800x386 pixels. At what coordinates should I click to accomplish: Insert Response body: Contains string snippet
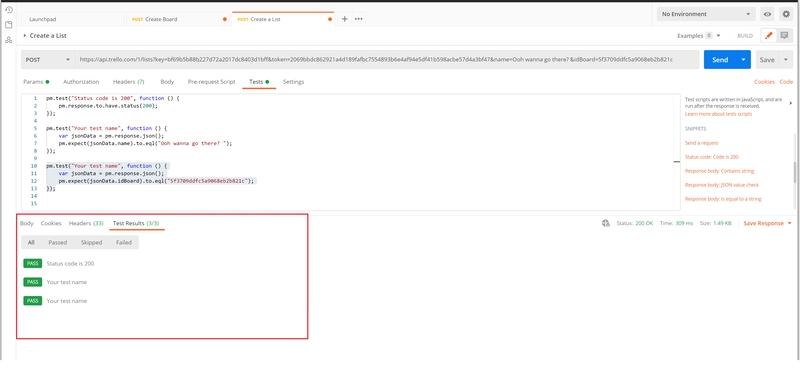click(719, 171)
